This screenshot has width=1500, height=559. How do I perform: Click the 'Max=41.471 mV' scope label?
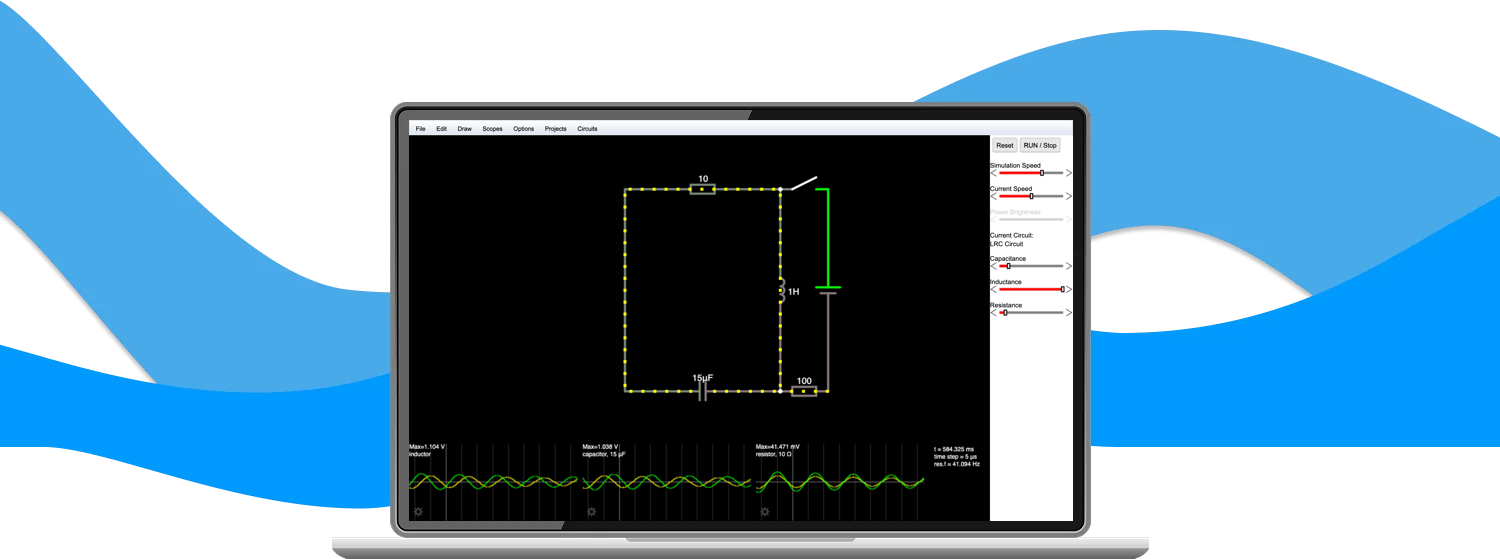pyautogui.click(x=778, y=447)
